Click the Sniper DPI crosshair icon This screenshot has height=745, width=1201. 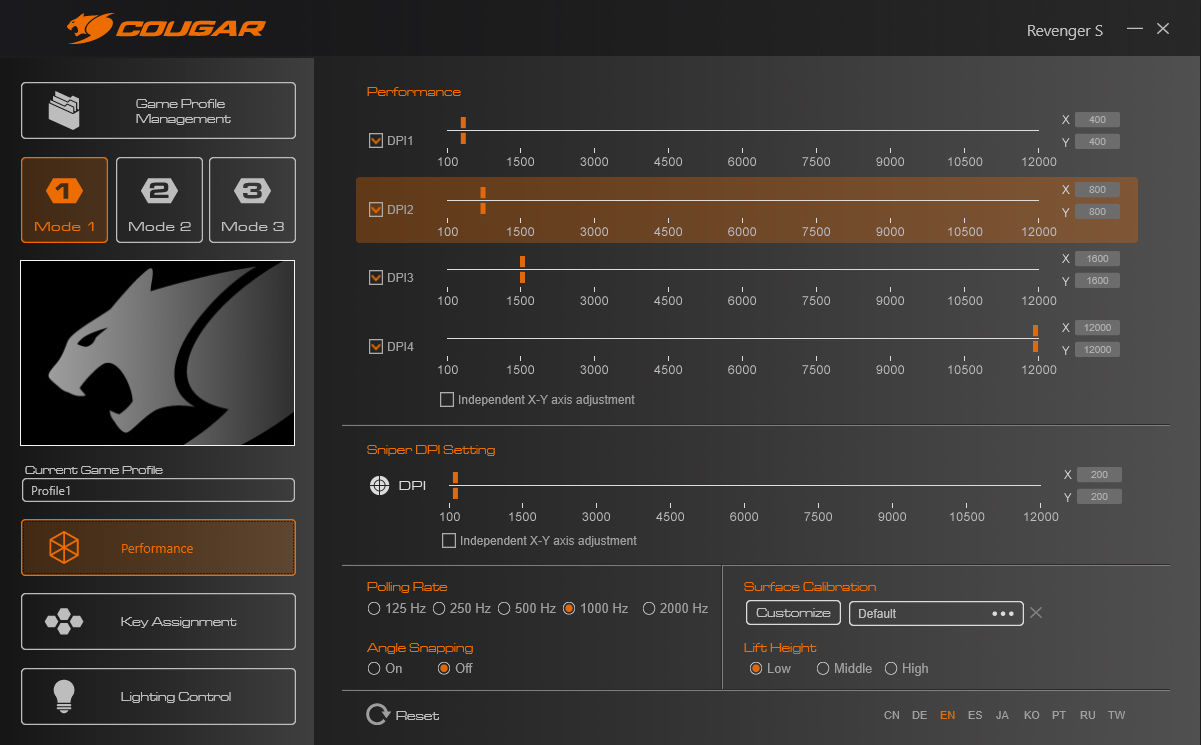(x=379, y=485)
